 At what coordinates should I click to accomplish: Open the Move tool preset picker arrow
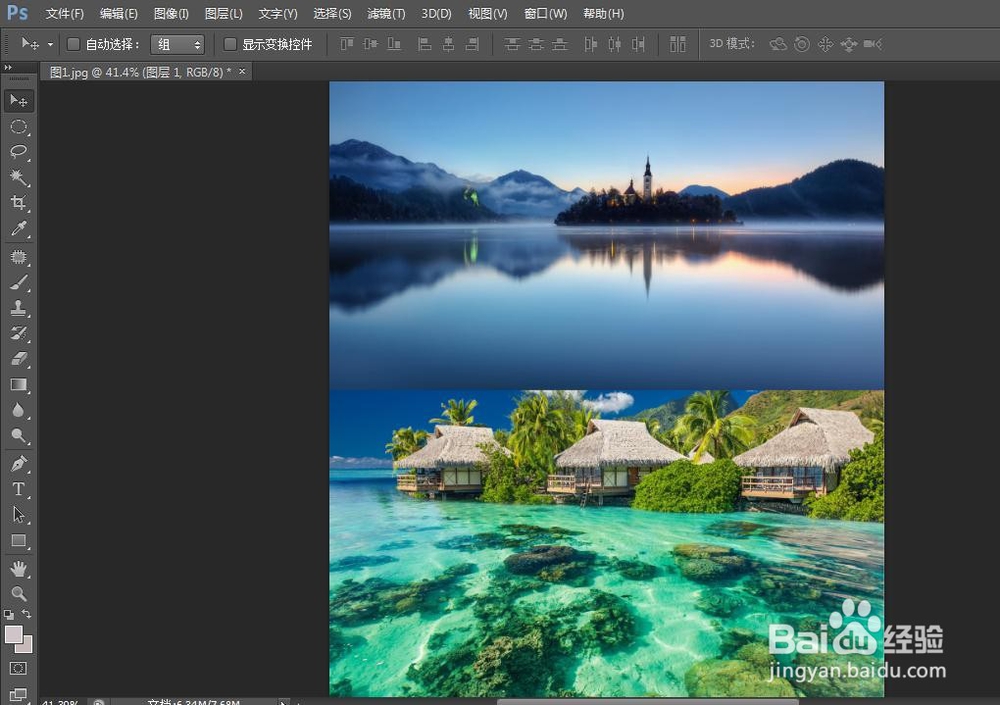(50, 45)
